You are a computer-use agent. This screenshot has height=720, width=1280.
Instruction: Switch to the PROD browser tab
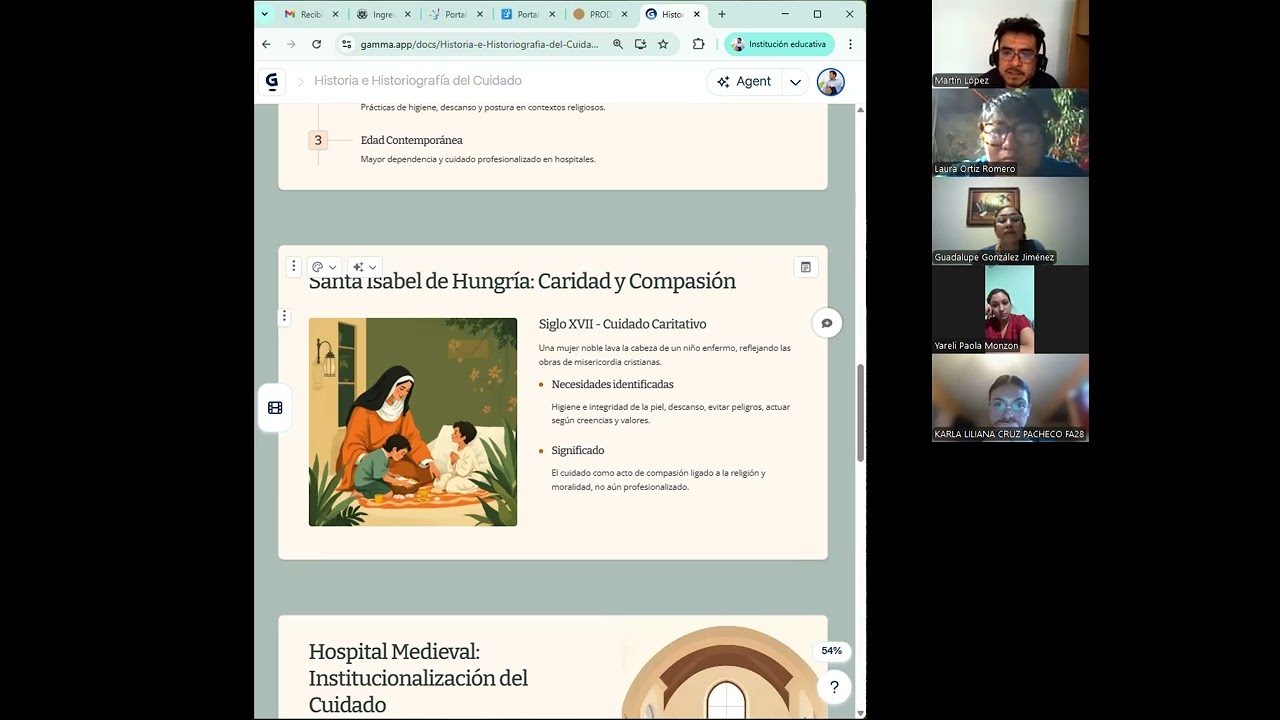coord(599,14)
